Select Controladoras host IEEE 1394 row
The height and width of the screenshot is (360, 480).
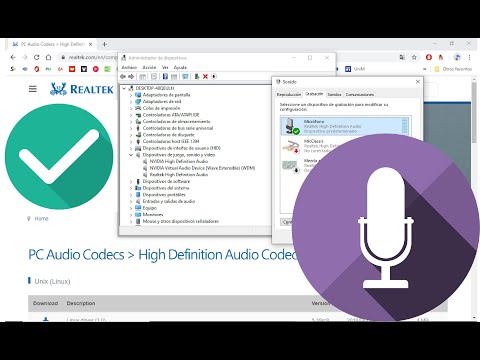pos(171,141)
